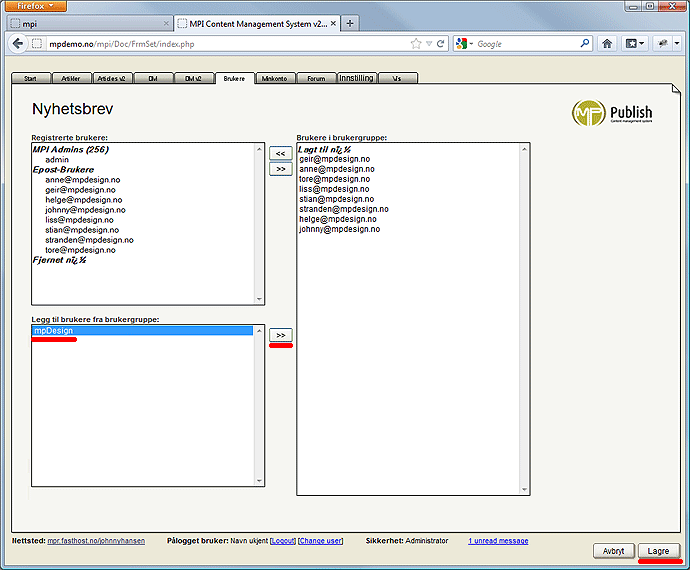This screenshot has width=690, height=570.
Task: Click scroll-up arrow in Registrerte brukere list
Action: [259, 149]
